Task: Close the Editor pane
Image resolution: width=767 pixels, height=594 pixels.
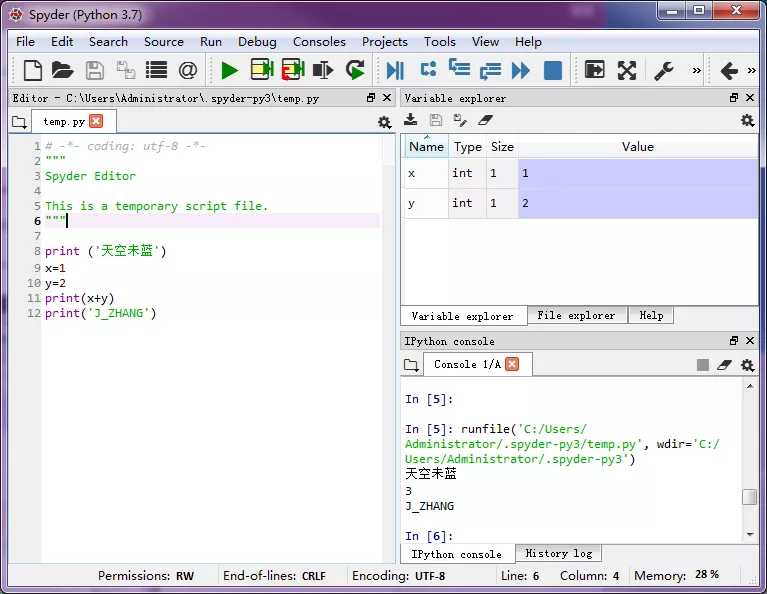Action: pos(387,98)
